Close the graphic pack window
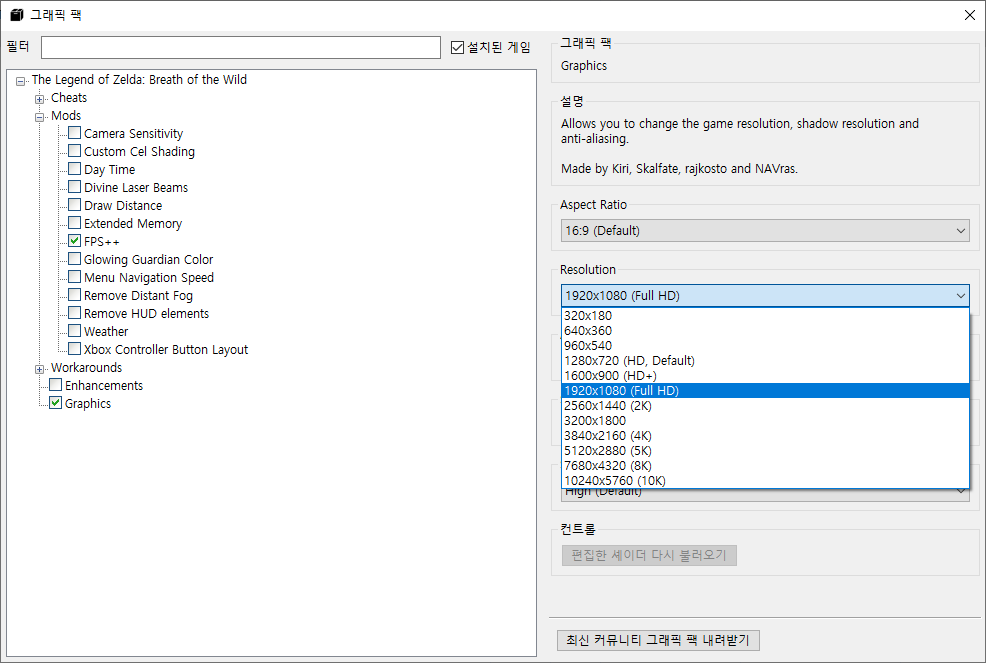Image resolution: width=986 pixels, height=663 pixels. [x=970, y=15]
